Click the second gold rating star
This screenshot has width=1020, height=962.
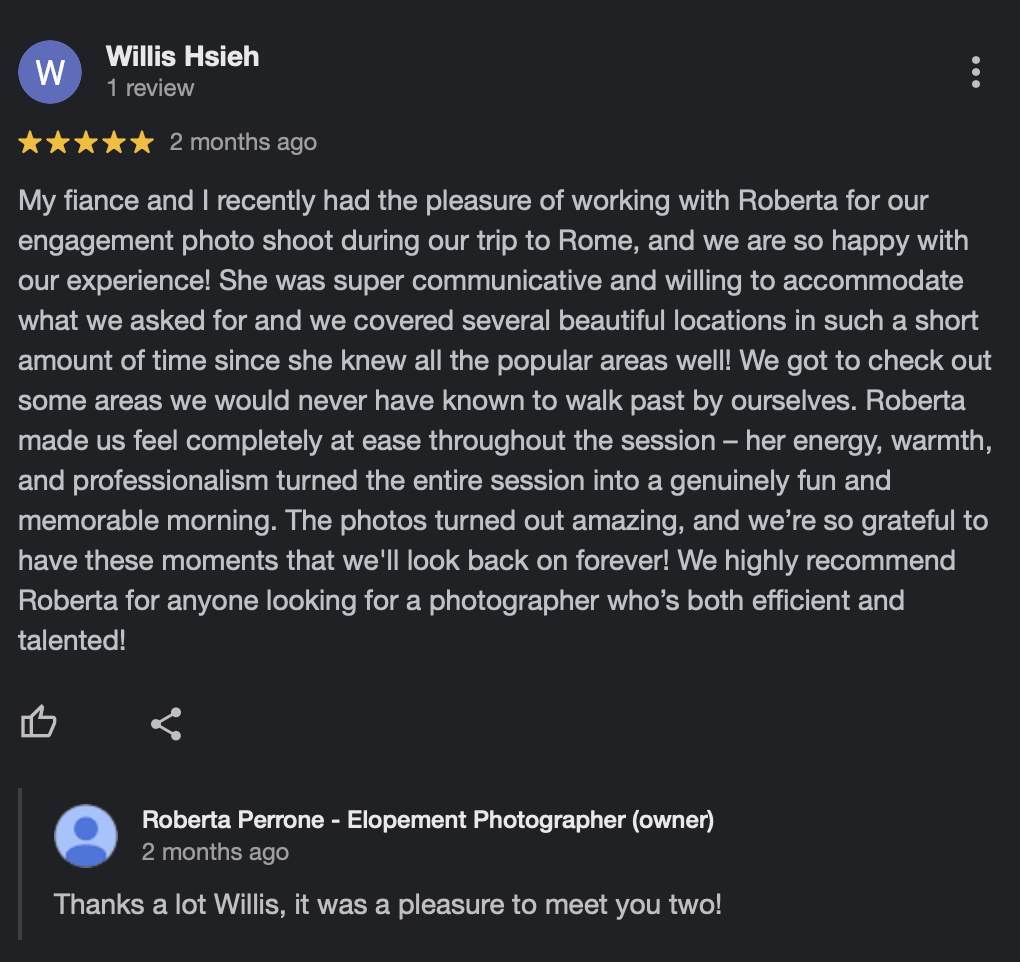(58, 143)
